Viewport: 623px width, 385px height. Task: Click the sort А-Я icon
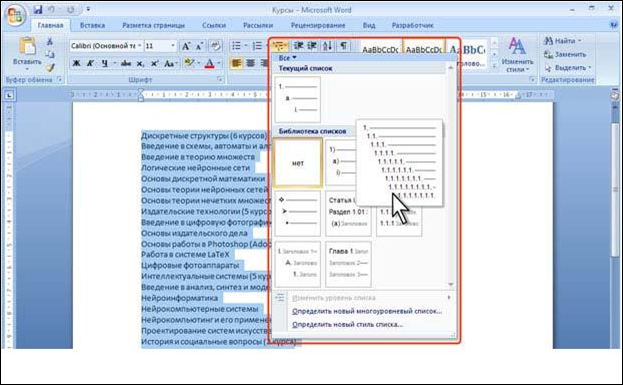click(x=327, y=46)
